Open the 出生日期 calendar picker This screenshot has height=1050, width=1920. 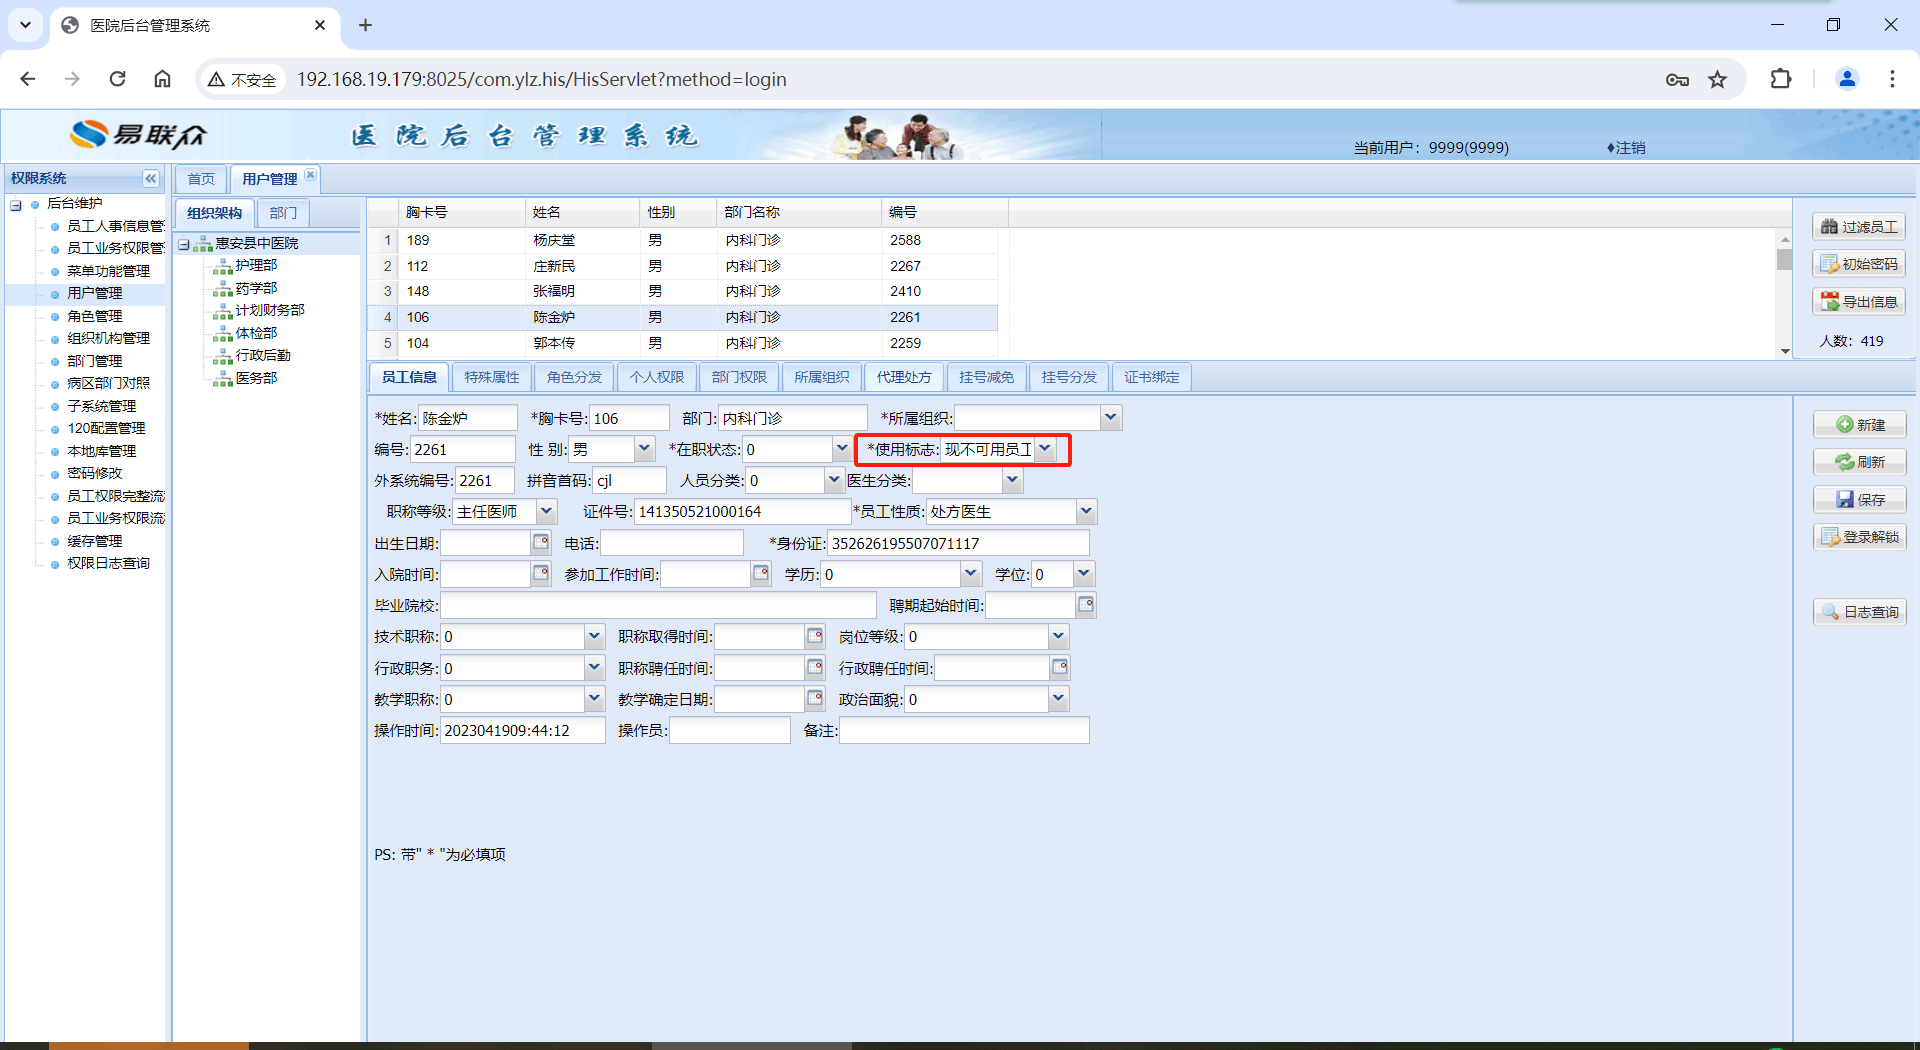click(541, 543)
